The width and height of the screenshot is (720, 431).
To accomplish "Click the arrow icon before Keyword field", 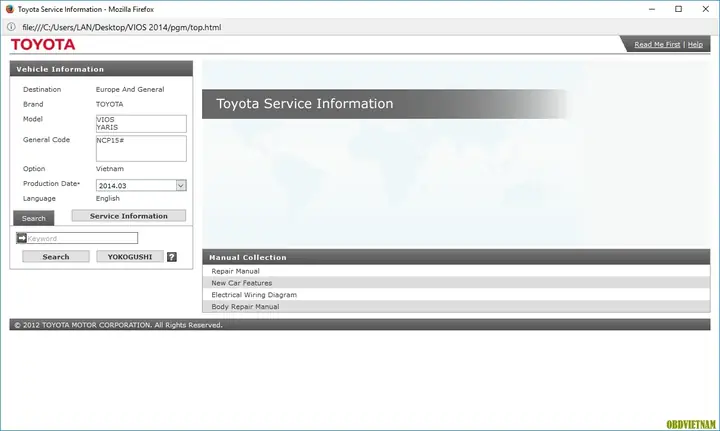I will (x=22, y=238).
